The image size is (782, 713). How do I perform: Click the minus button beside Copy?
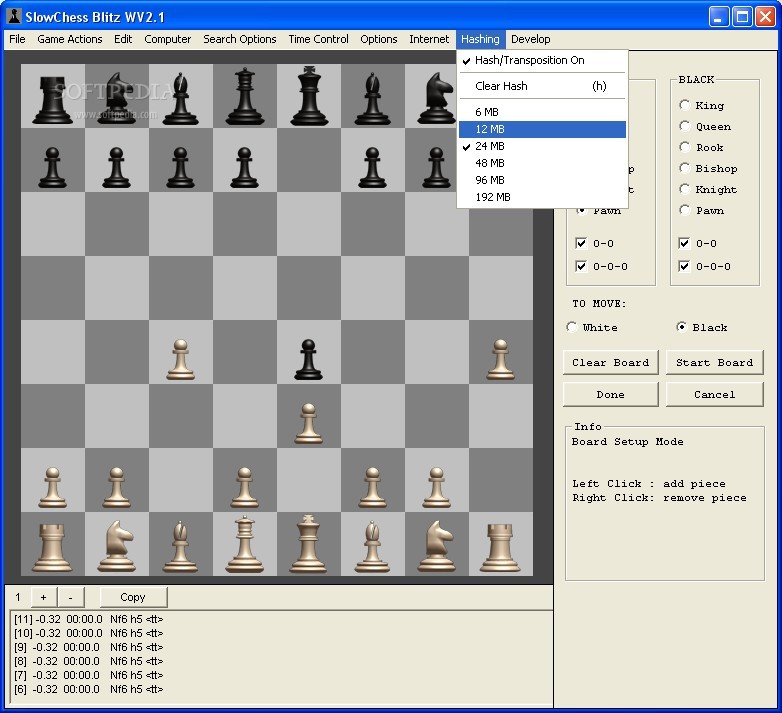[70, 597]
